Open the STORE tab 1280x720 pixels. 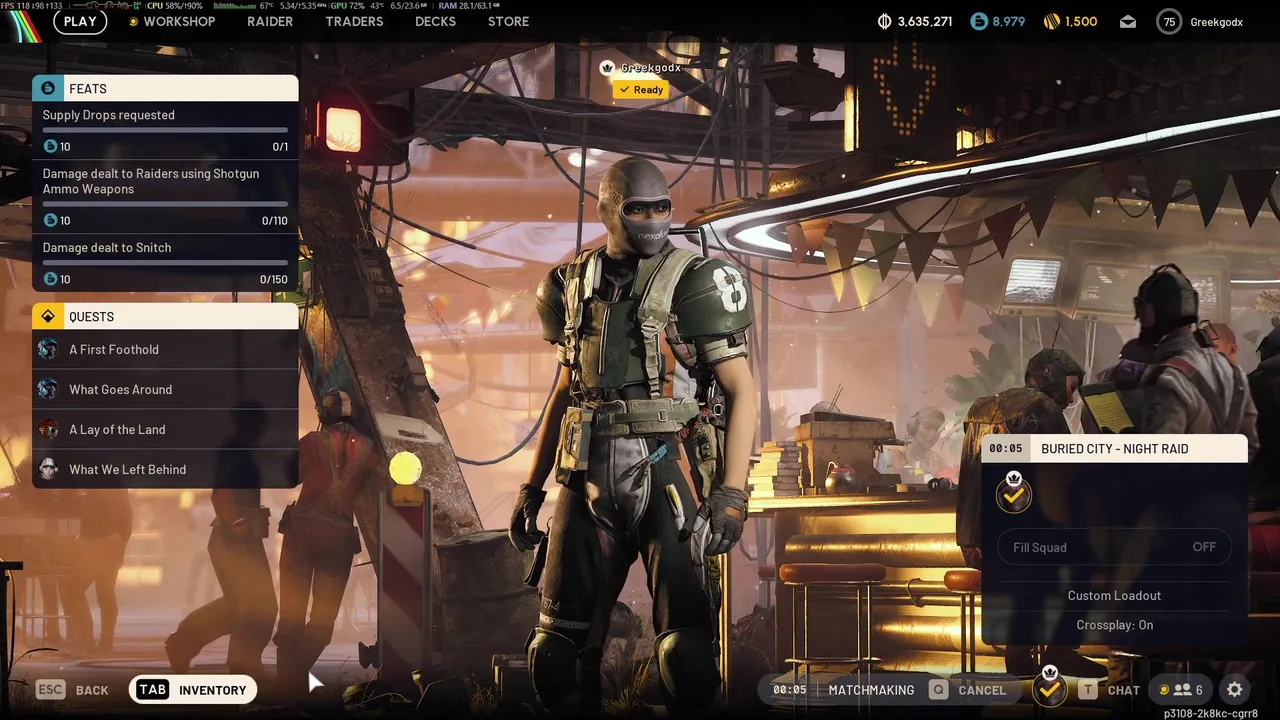coord(508,21)
